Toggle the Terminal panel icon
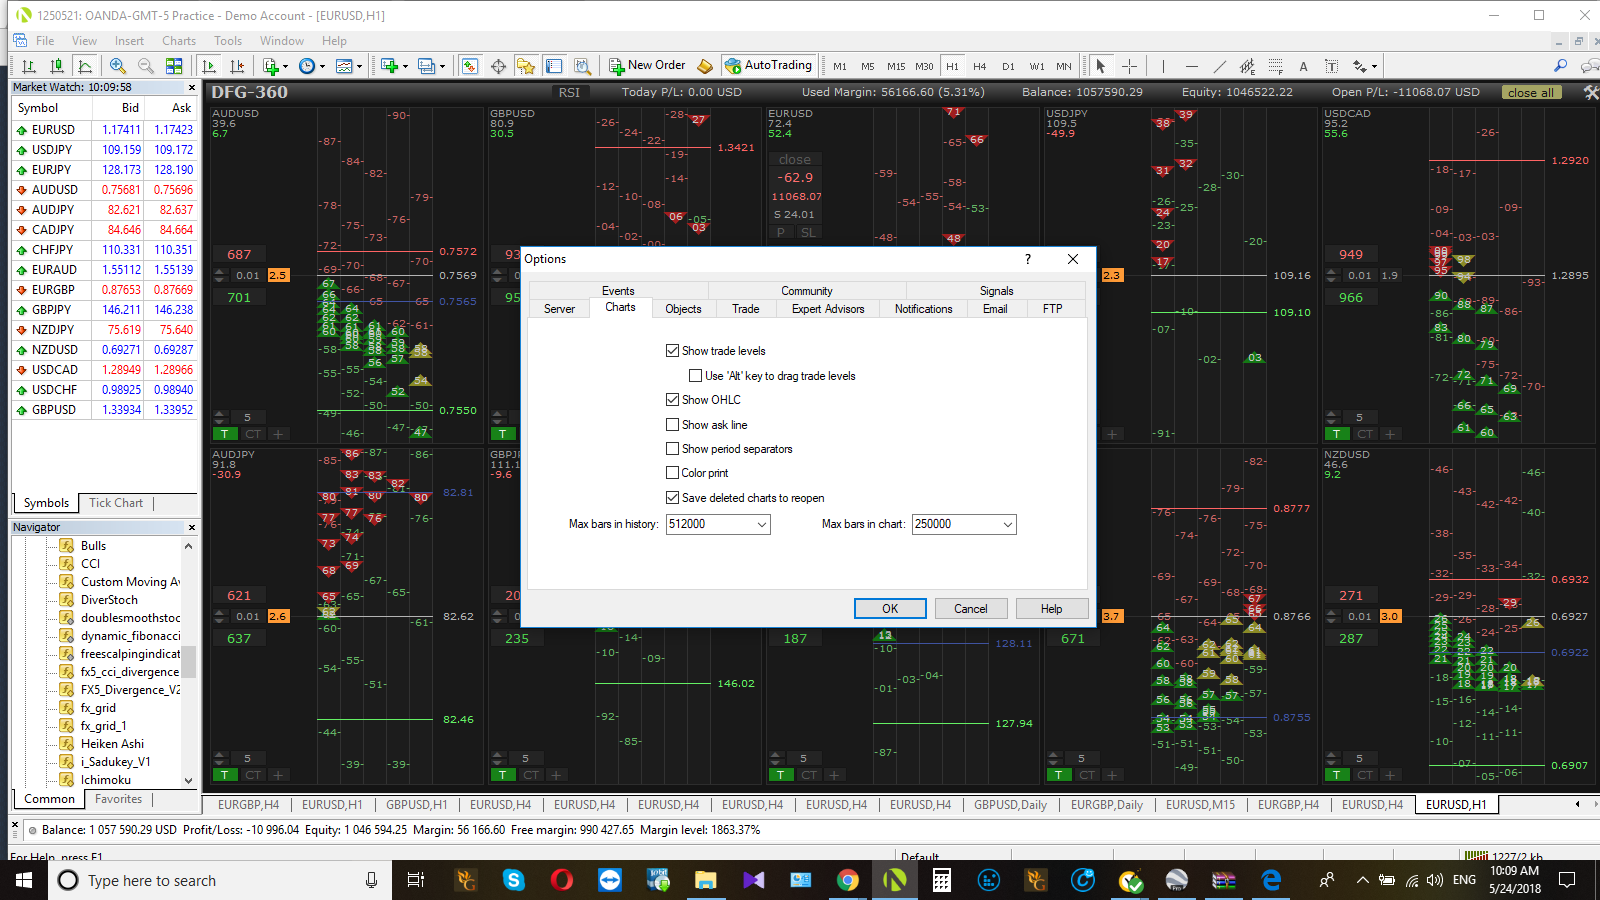The image size is (1600, 900). point(554,66)
